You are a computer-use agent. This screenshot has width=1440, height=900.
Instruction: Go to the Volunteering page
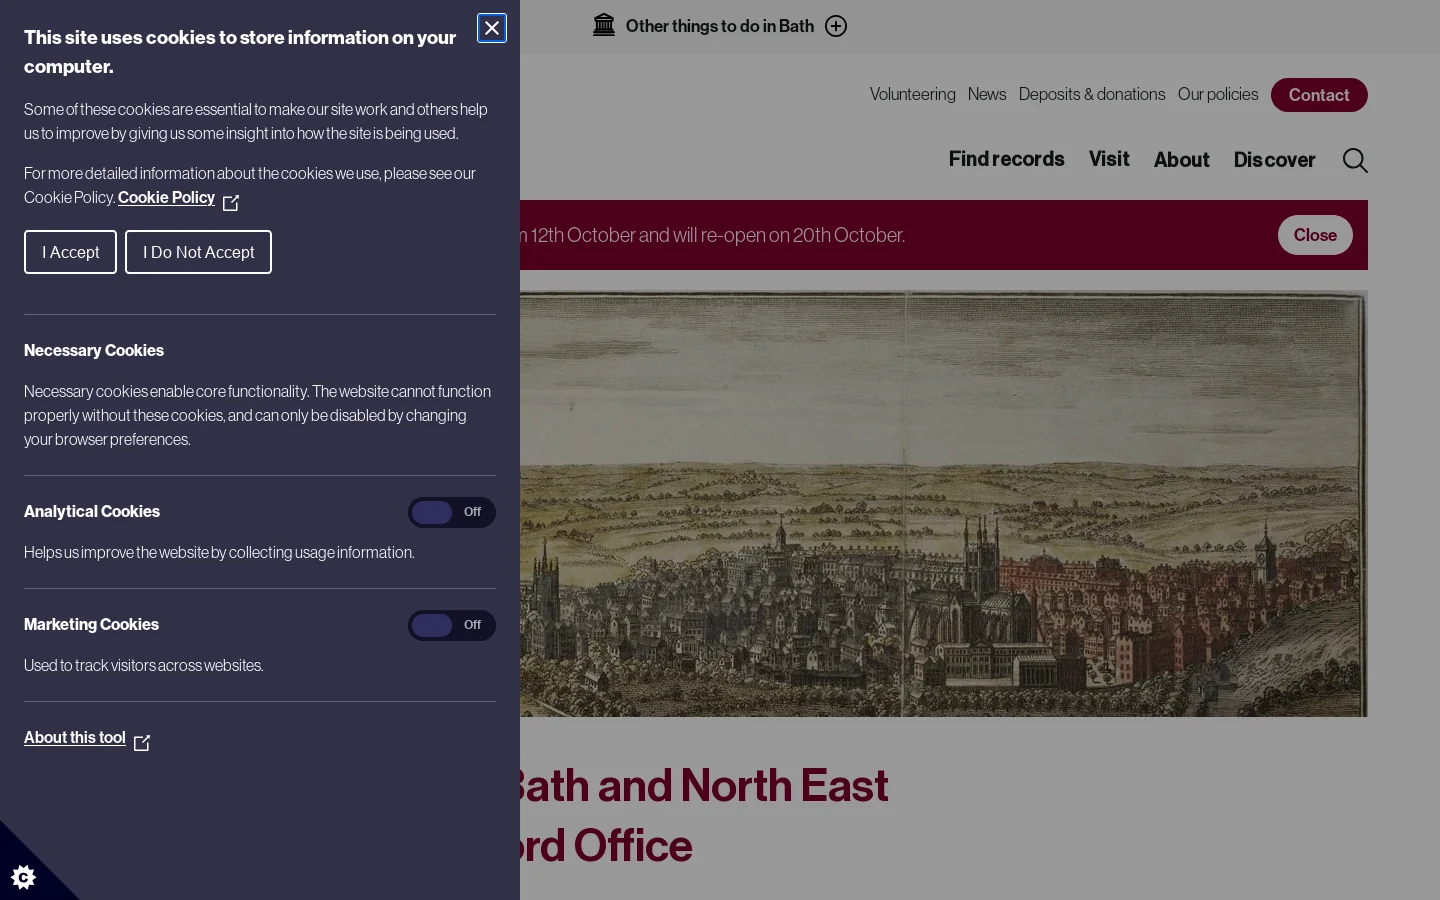tap(912, 94)
